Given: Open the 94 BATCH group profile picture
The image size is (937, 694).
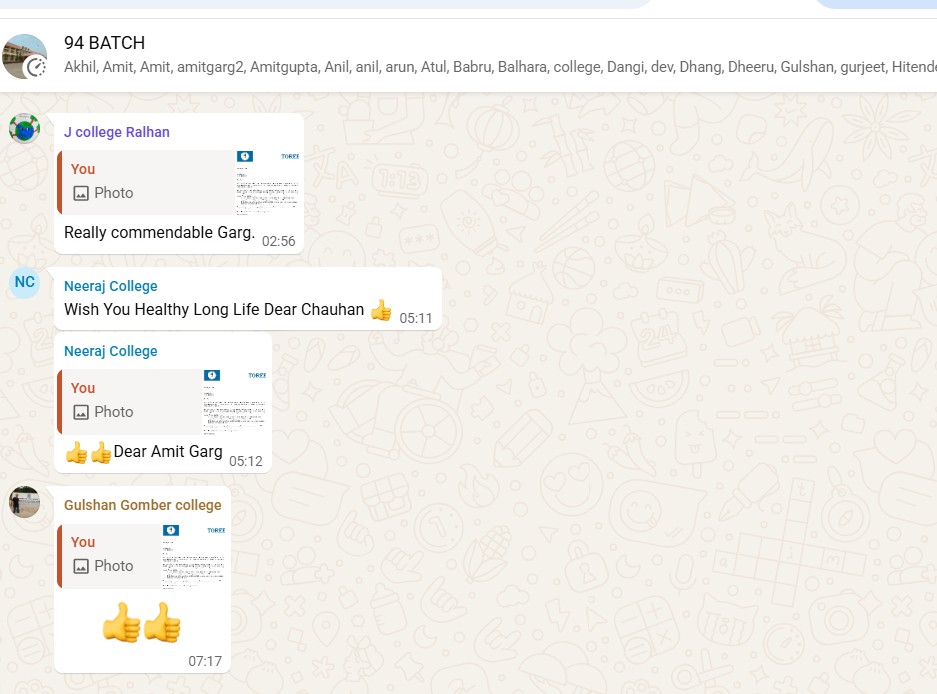Looking at the screenshot, I should pos(25,56).
